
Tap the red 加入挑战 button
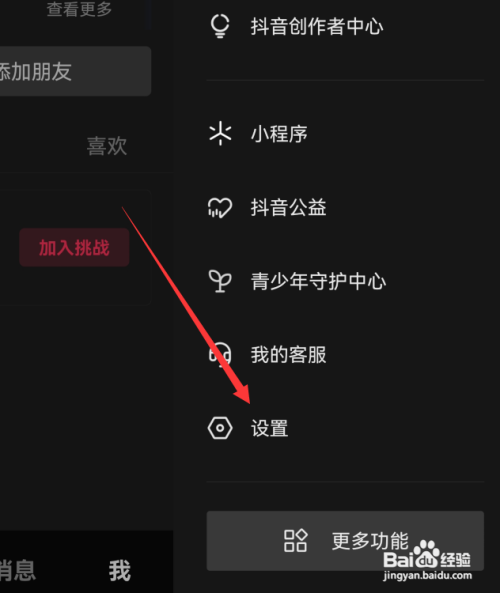(74, 247)
